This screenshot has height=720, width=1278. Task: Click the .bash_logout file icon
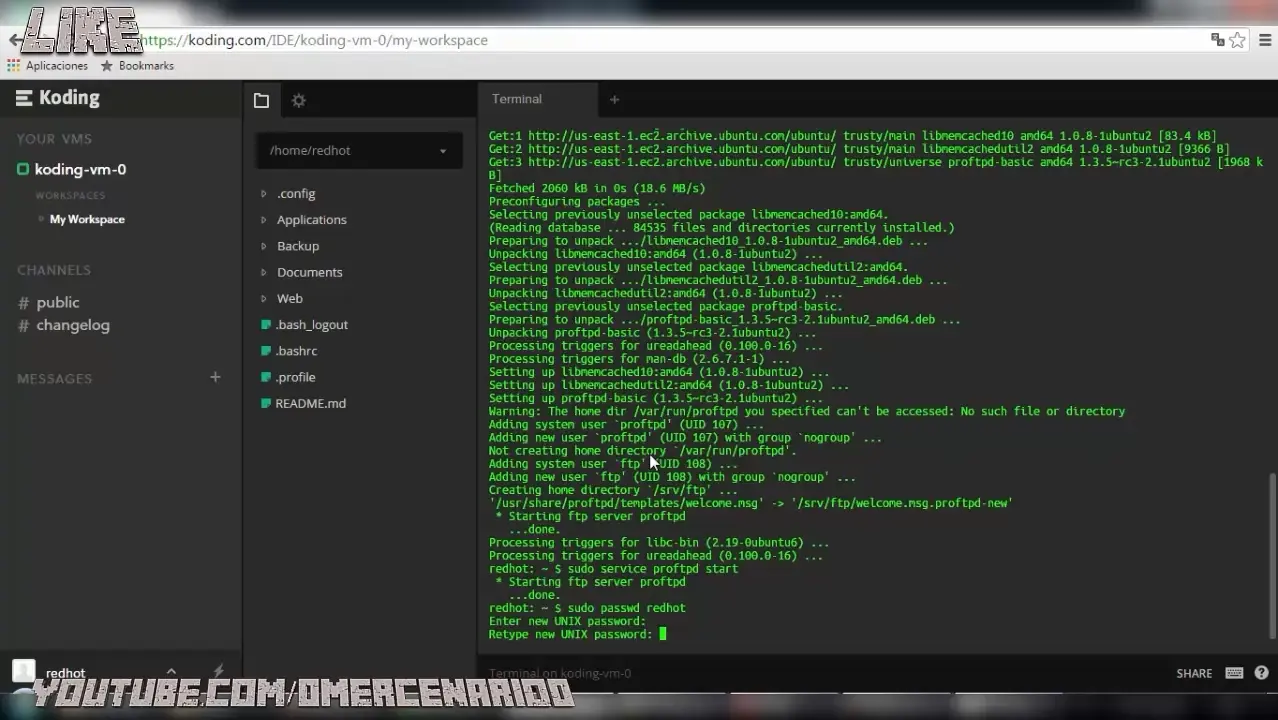[x=266, y=325]
